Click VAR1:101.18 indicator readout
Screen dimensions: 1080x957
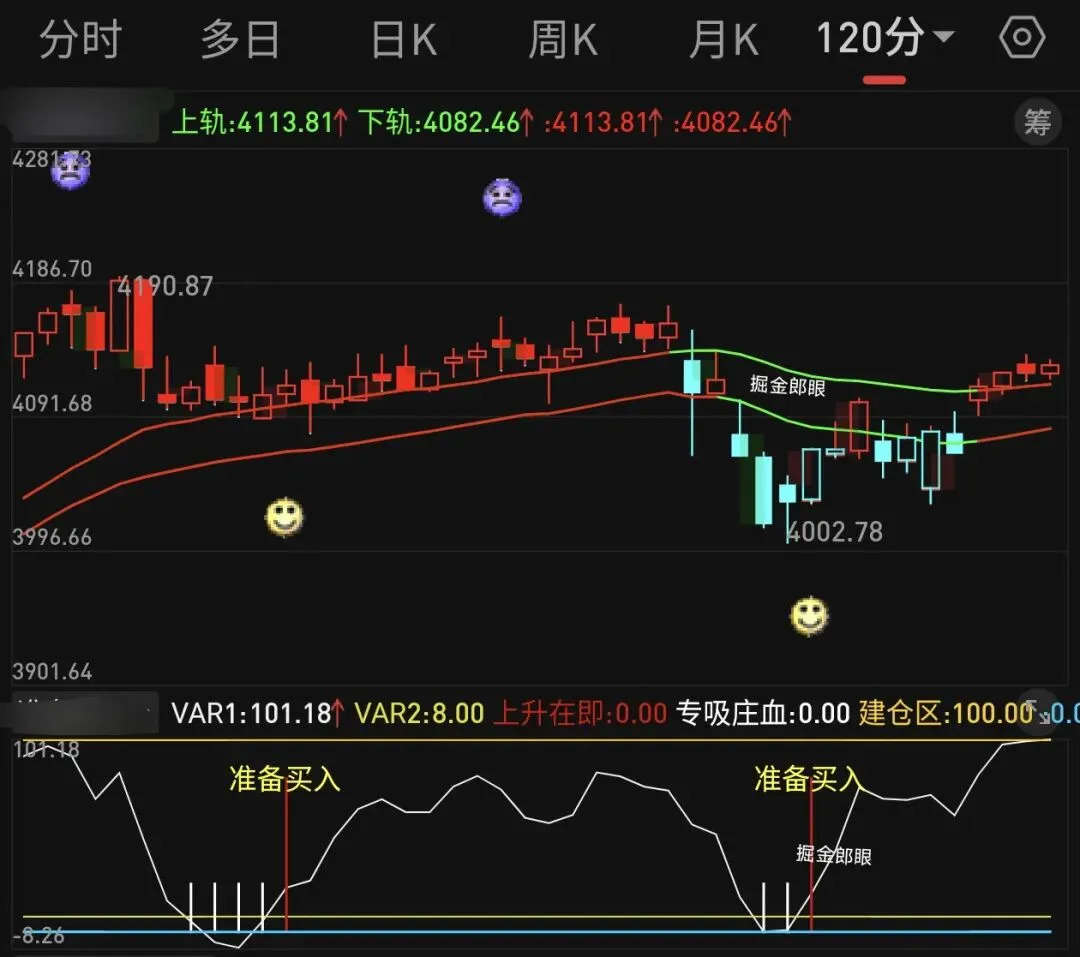tap(258, 714)
